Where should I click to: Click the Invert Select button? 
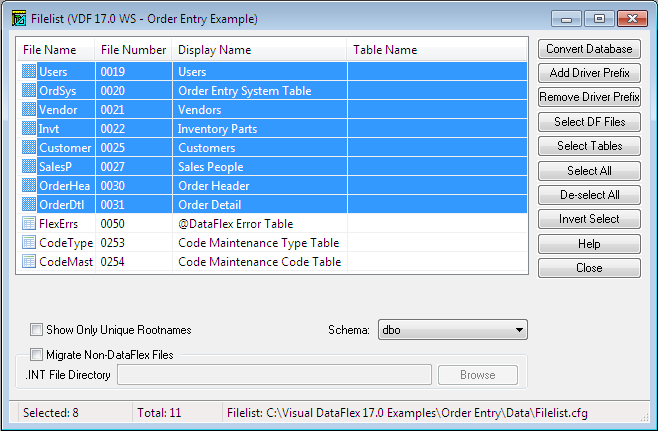pyautogui.click(x=589, y=219)
